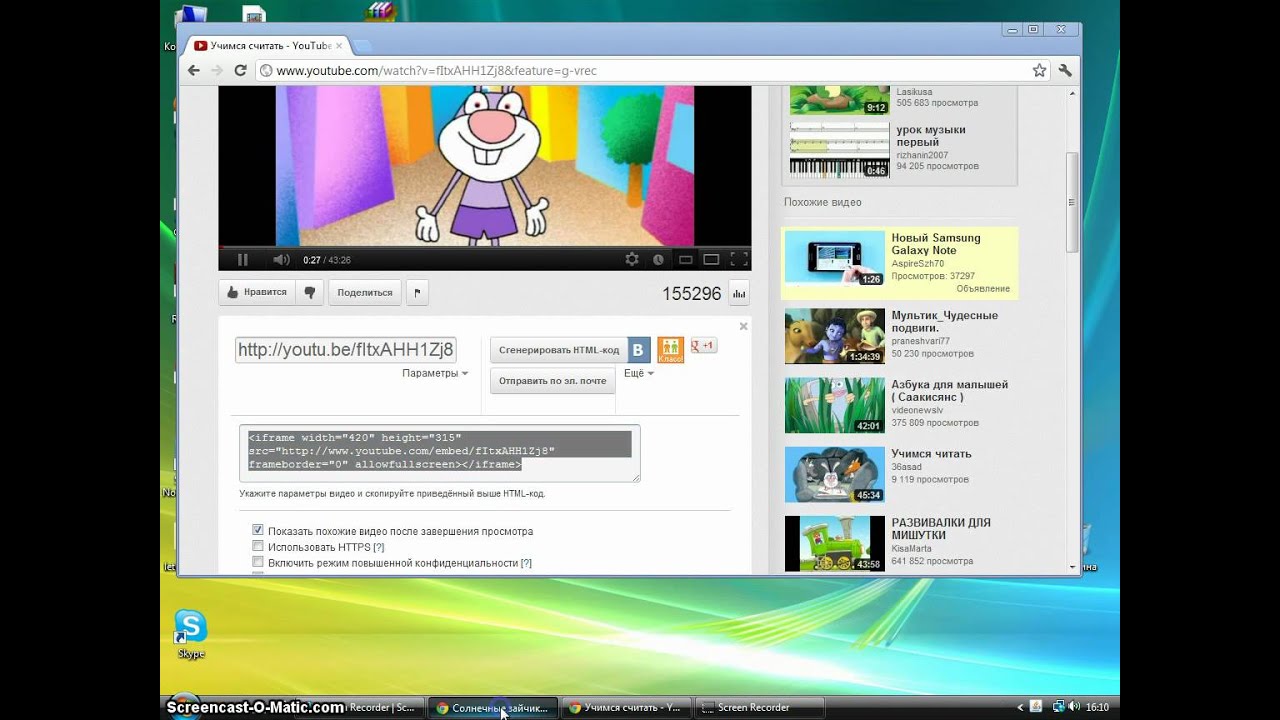This screenshot has width=1280, height=720.
Task: Go forward in Chrome
Action: (x=216, y=70)
